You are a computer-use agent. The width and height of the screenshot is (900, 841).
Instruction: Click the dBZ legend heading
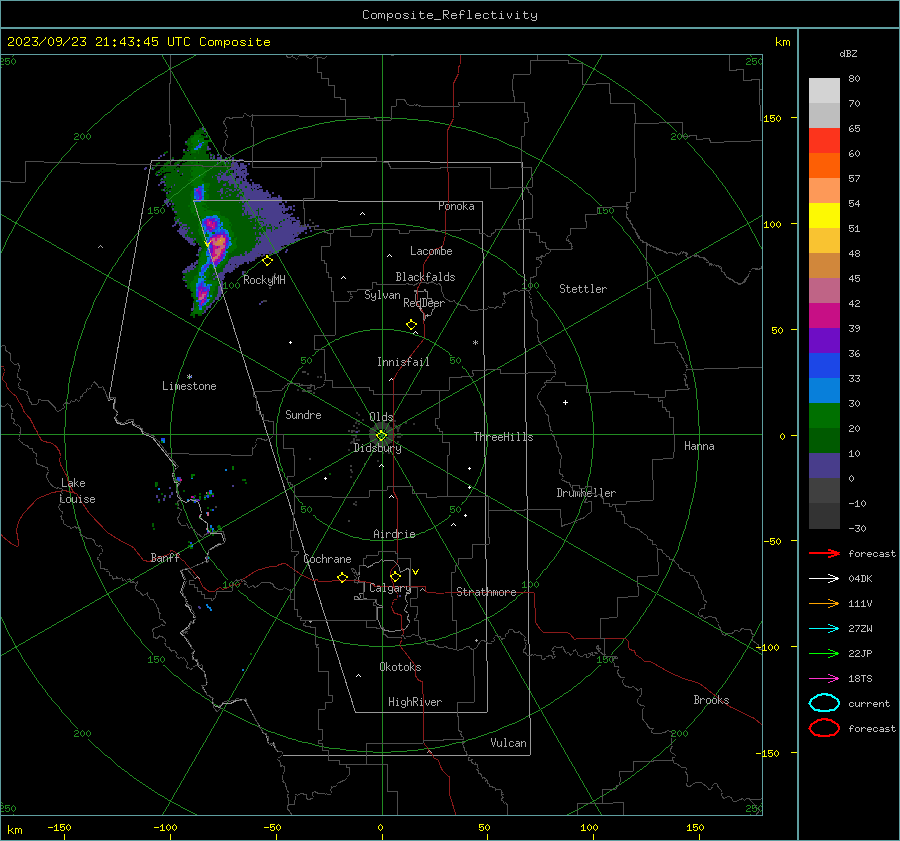click(848, 53)
